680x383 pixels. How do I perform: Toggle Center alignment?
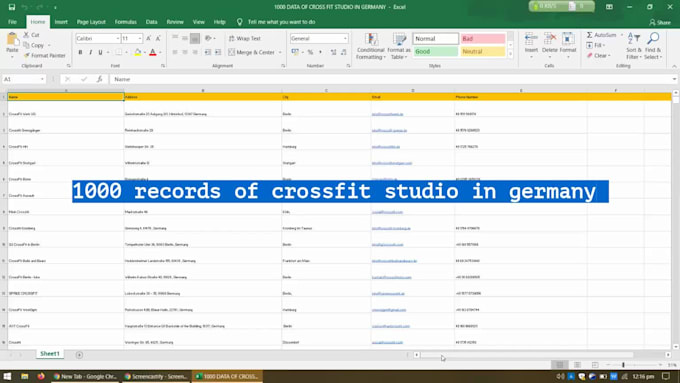[185, 52]
